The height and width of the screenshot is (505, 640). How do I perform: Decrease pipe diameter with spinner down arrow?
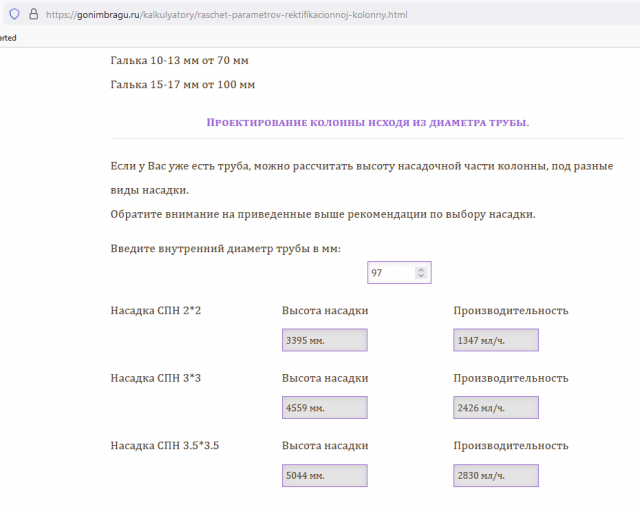(x=421, y=276)
